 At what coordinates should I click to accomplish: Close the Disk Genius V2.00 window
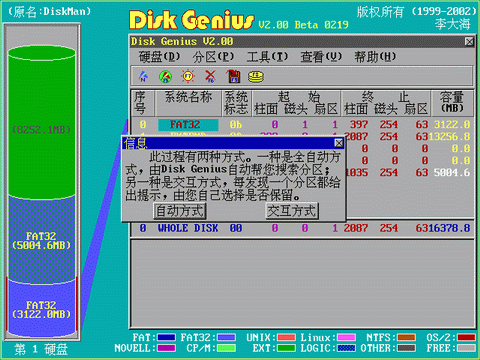pyautogui.click(x=469, y=42)
